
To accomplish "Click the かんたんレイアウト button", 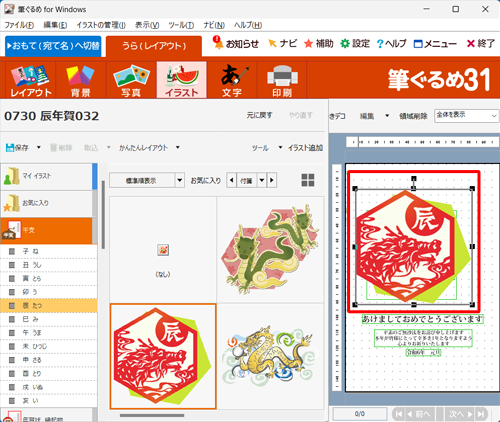I will pyautogui.click(x=143, y=147).
